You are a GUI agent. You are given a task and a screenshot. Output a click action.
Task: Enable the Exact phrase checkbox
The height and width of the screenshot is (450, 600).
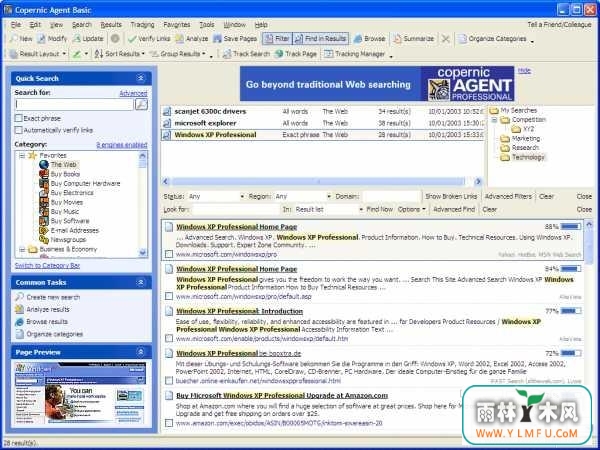(18, 118)
